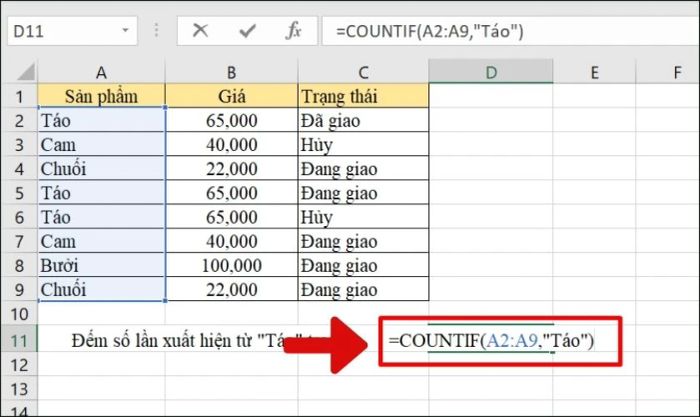Click the 'Sản phẩm' header cell
Viewport: 700px width, 417px height.
(x=101, y=96)
